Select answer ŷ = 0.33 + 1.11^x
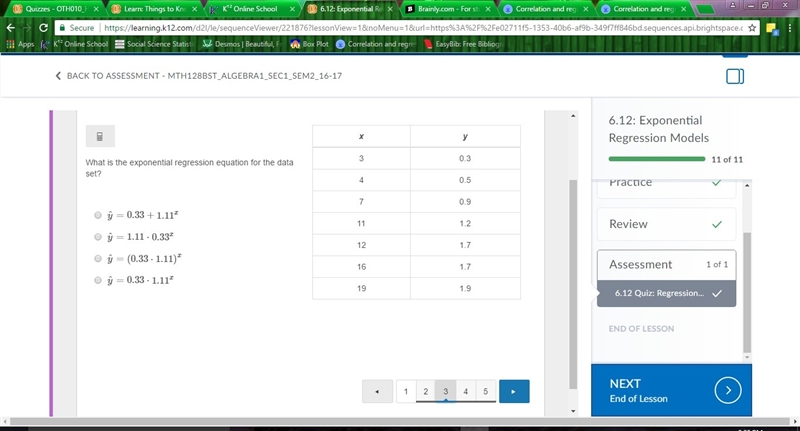The image size is (800, 431). point(98,215)
